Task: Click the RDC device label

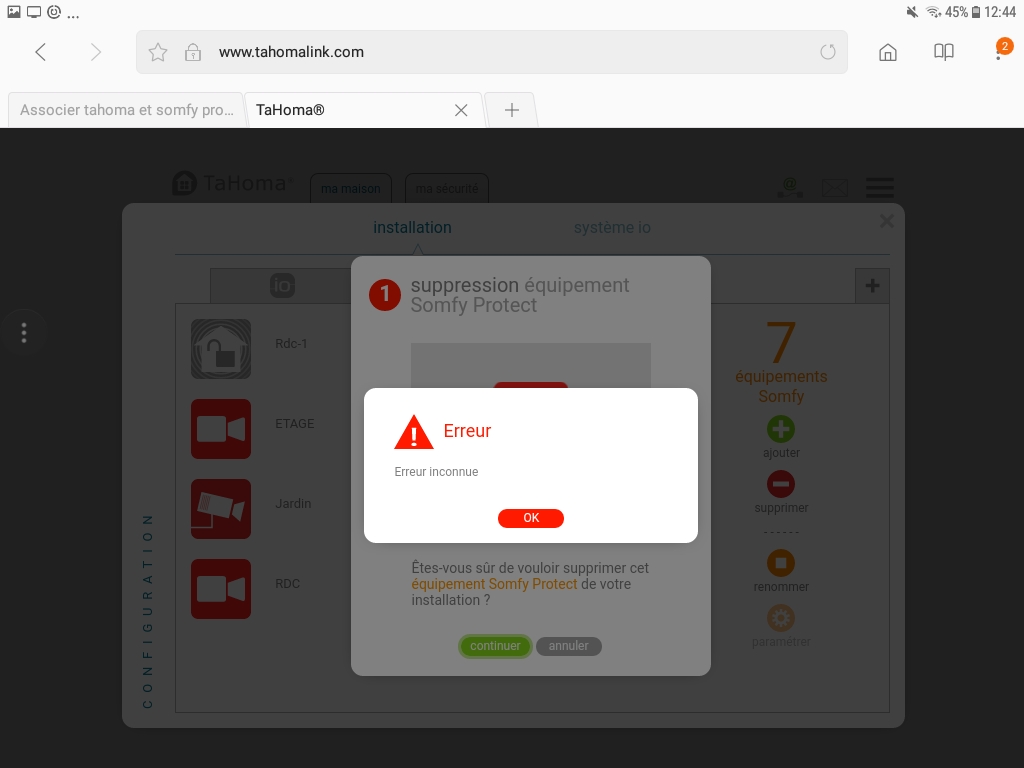Action: [287, 584]
